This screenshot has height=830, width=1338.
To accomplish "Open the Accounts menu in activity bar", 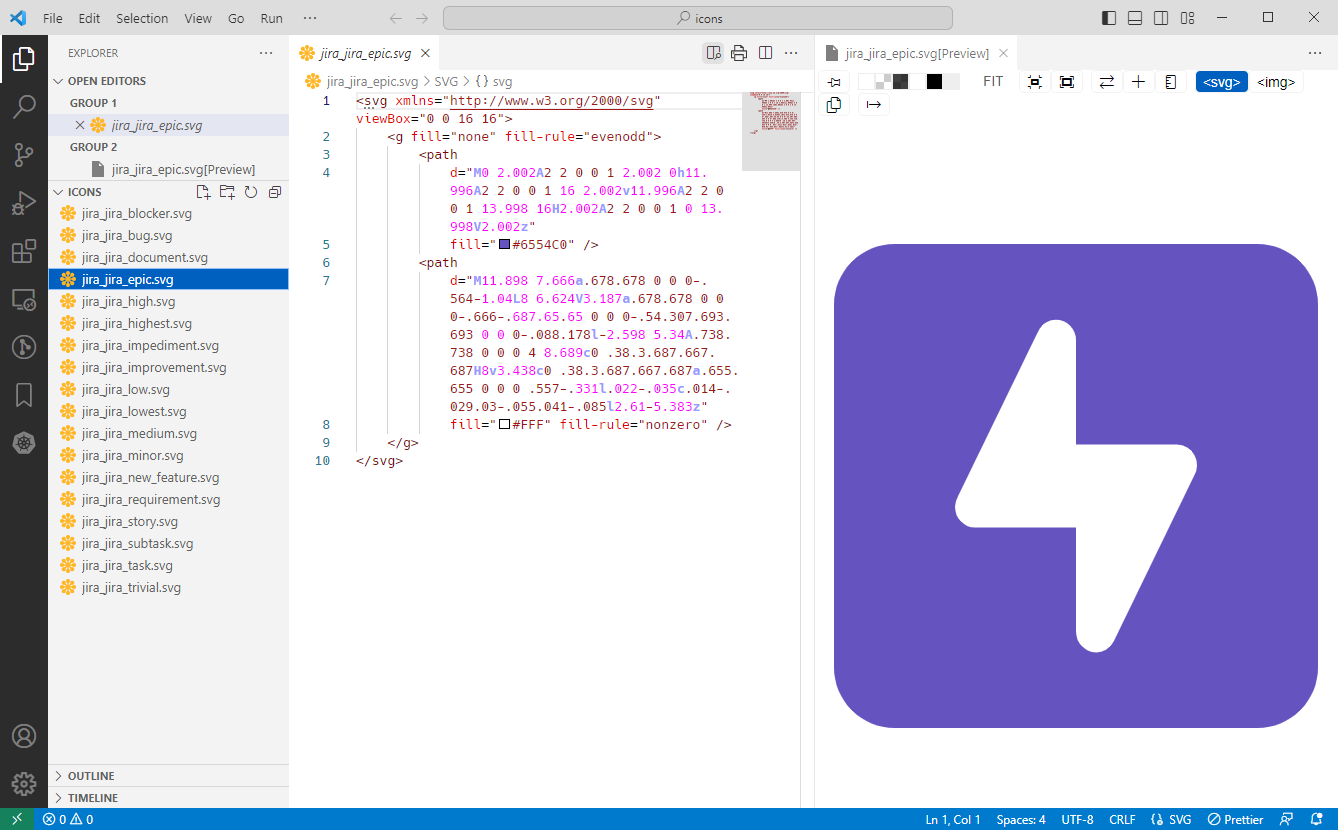I will pos(24,736).
